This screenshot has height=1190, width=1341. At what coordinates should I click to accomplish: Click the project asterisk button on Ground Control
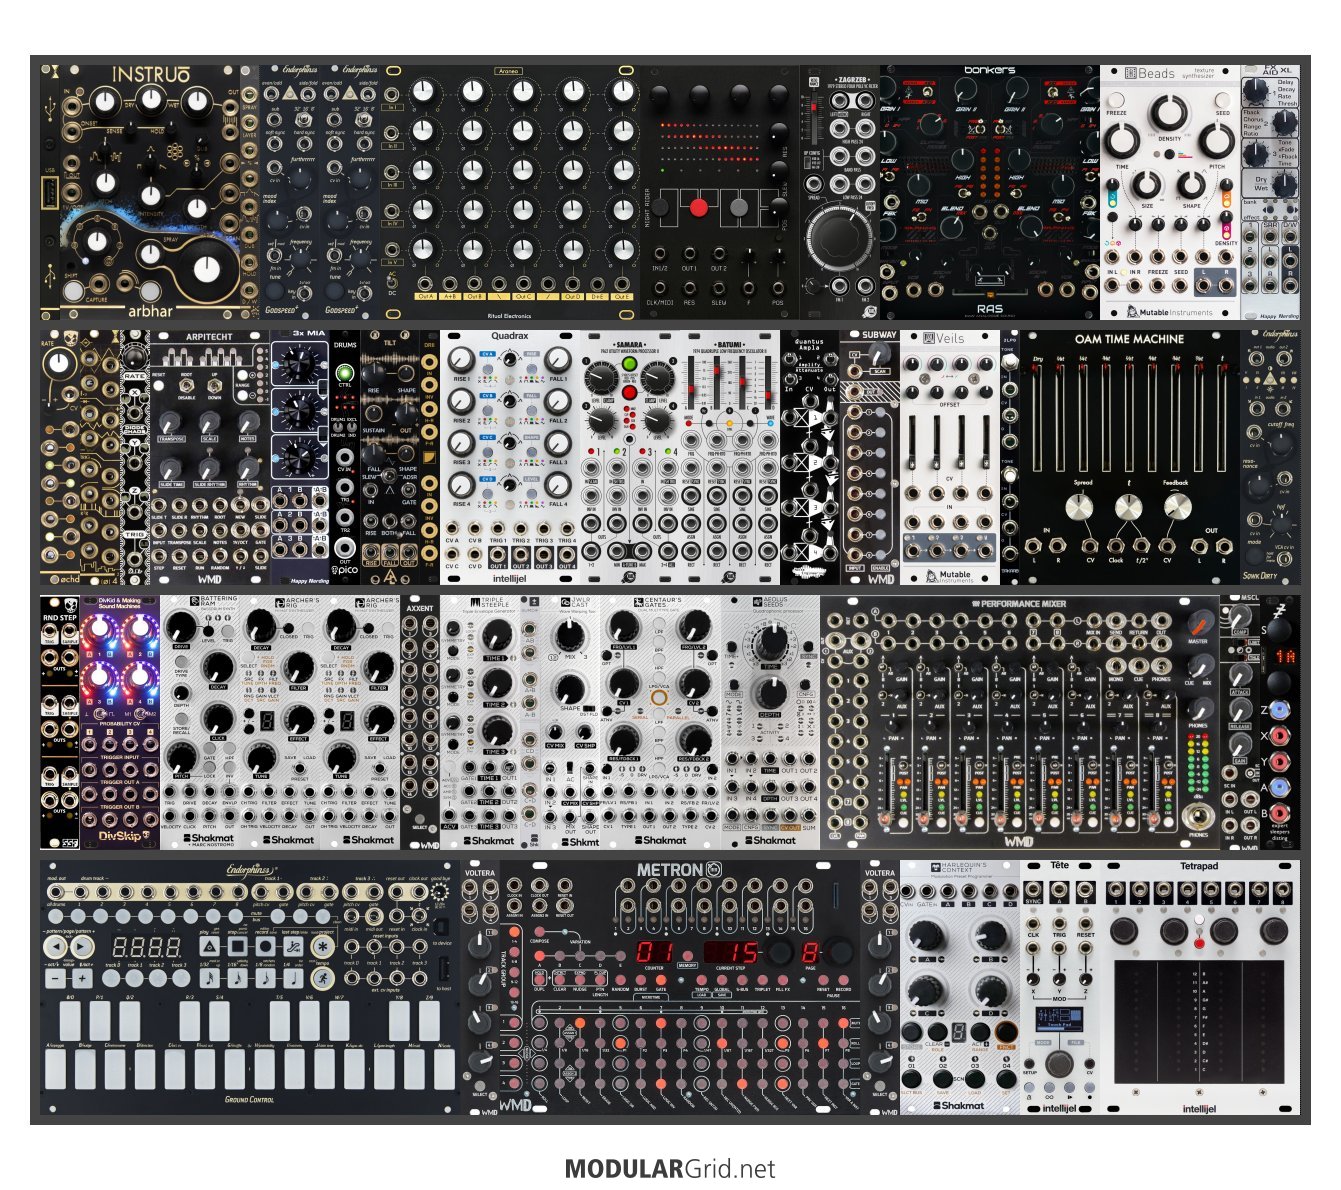322,946
